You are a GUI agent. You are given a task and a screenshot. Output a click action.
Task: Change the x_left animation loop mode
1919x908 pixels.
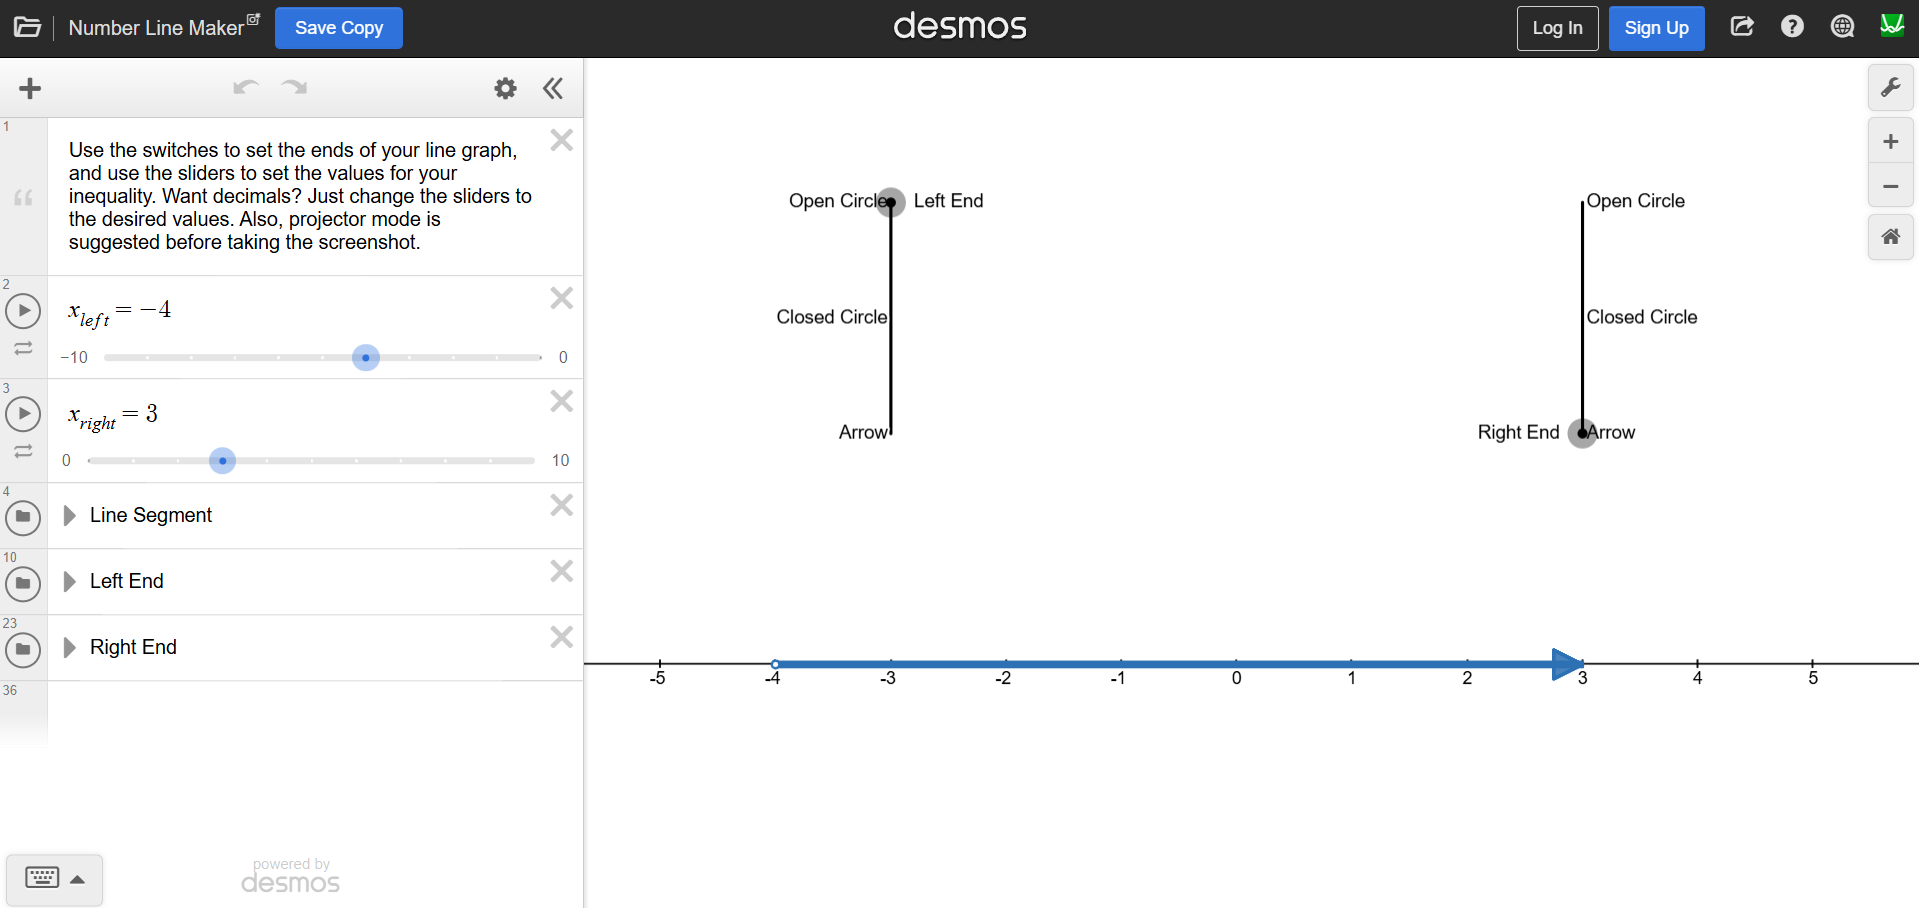23,348
